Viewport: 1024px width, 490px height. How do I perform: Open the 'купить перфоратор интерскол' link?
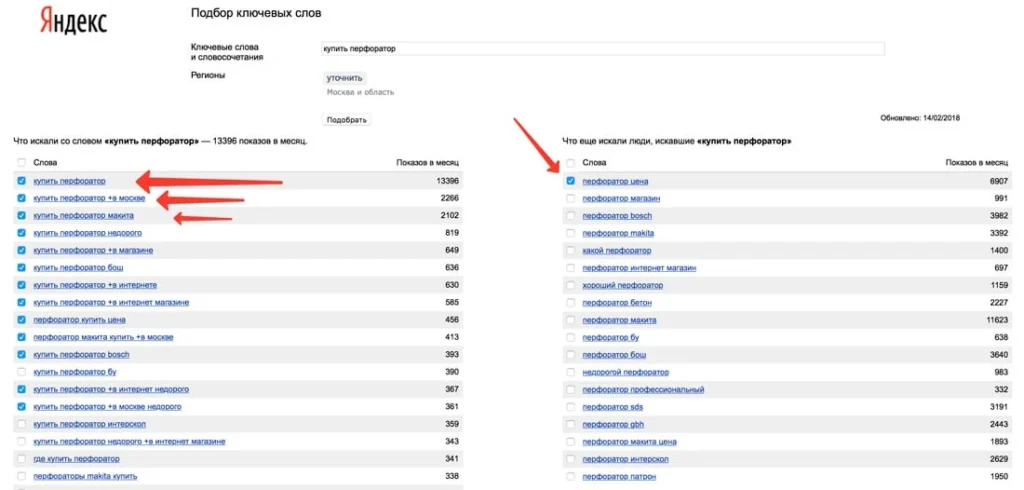(89, 424)
